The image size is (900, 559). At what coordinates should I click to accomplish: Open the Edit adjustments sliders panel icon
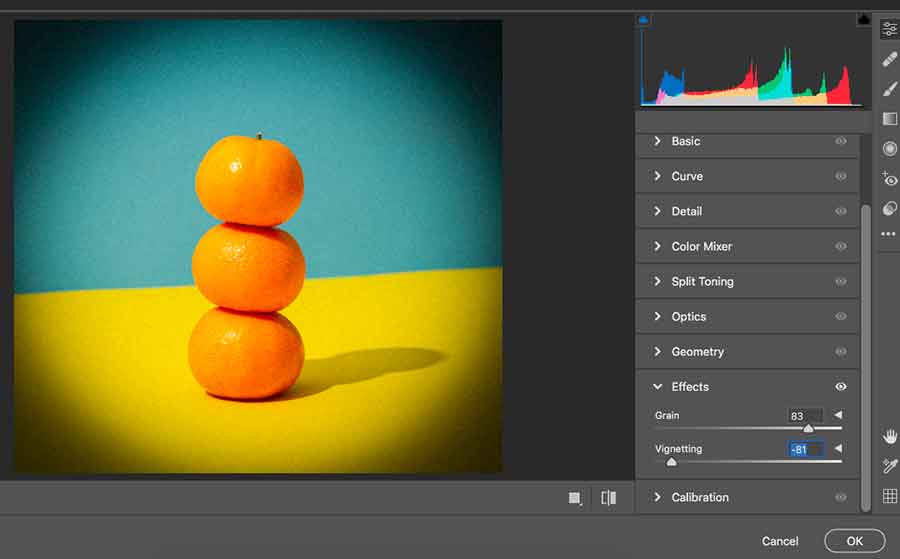pos(890,29)
